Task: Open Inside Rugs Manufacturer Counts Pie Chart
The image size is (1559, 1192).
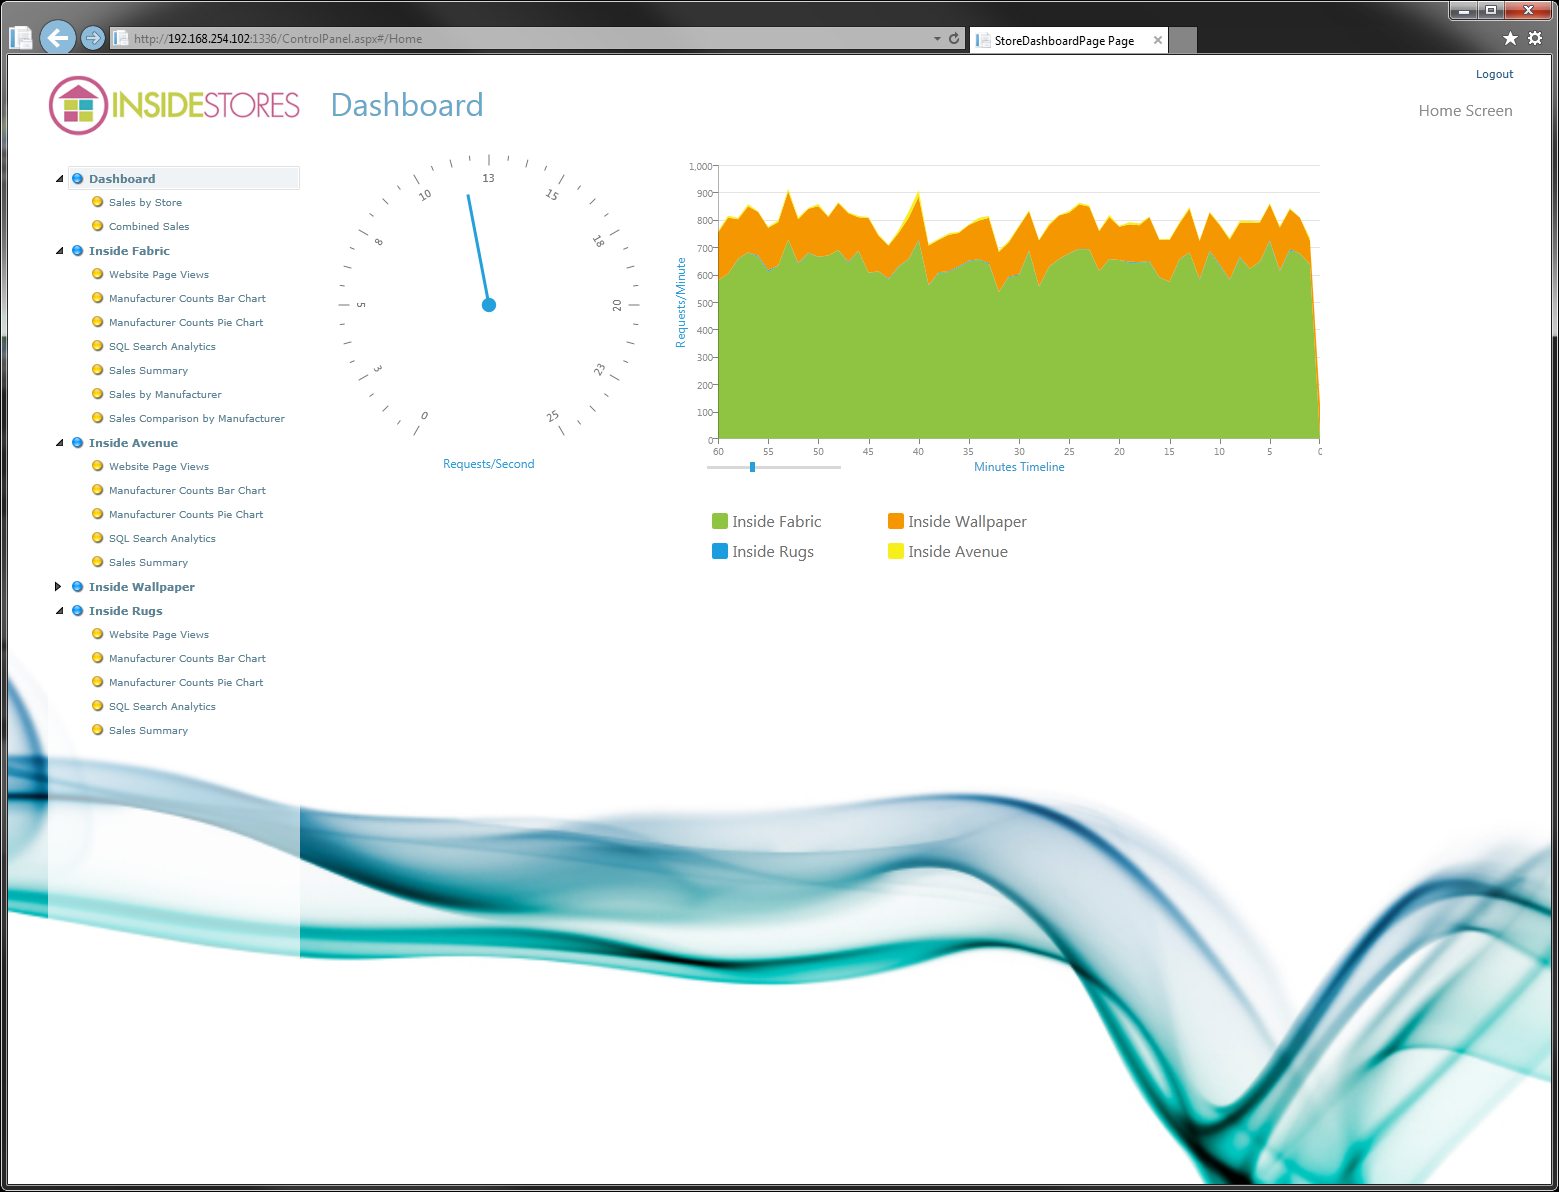Action: click(x=186, y=683)
